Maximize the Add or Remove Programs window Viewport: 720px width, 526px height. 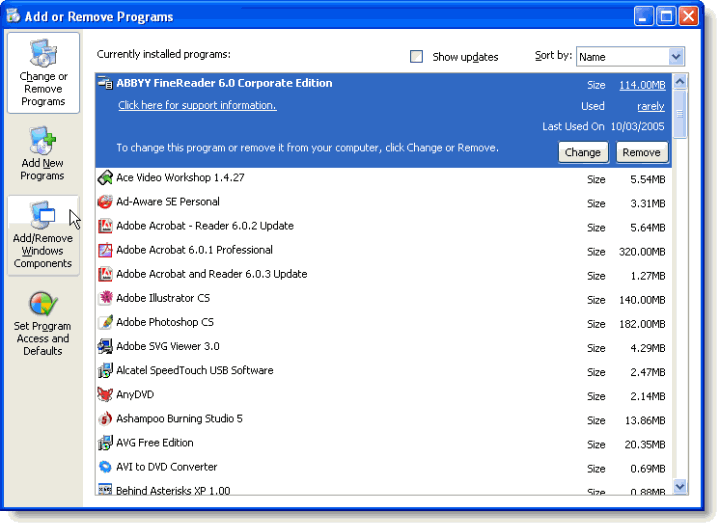pyautogui.click(x=666, y=17)
